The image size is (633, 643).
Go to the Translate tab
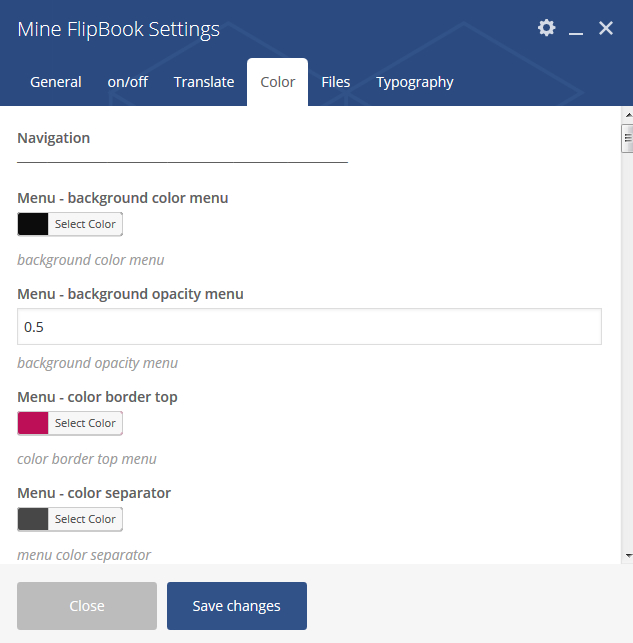pos(204,82)
